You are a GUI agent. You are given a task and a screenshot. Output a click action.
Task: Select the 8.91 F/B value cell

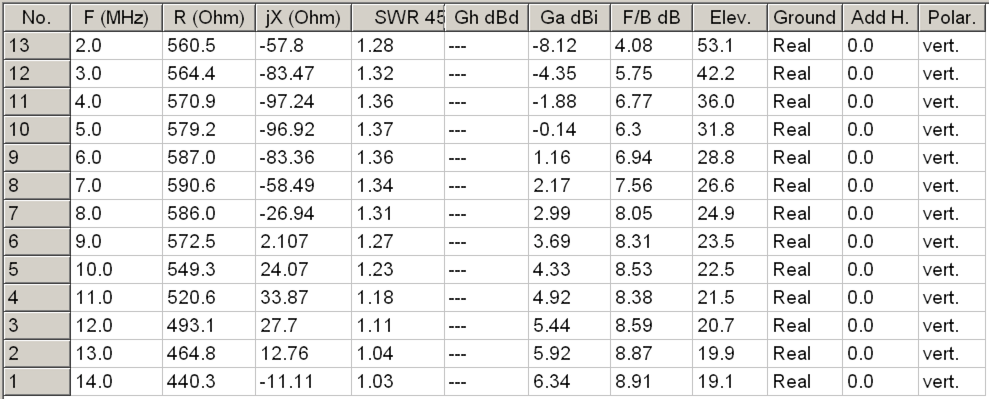[652, 381]
